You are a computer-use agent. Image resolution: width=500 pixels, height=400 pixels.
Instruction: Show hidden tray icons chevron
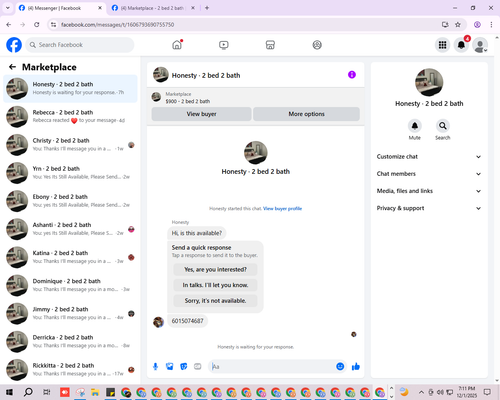(421, 392)
